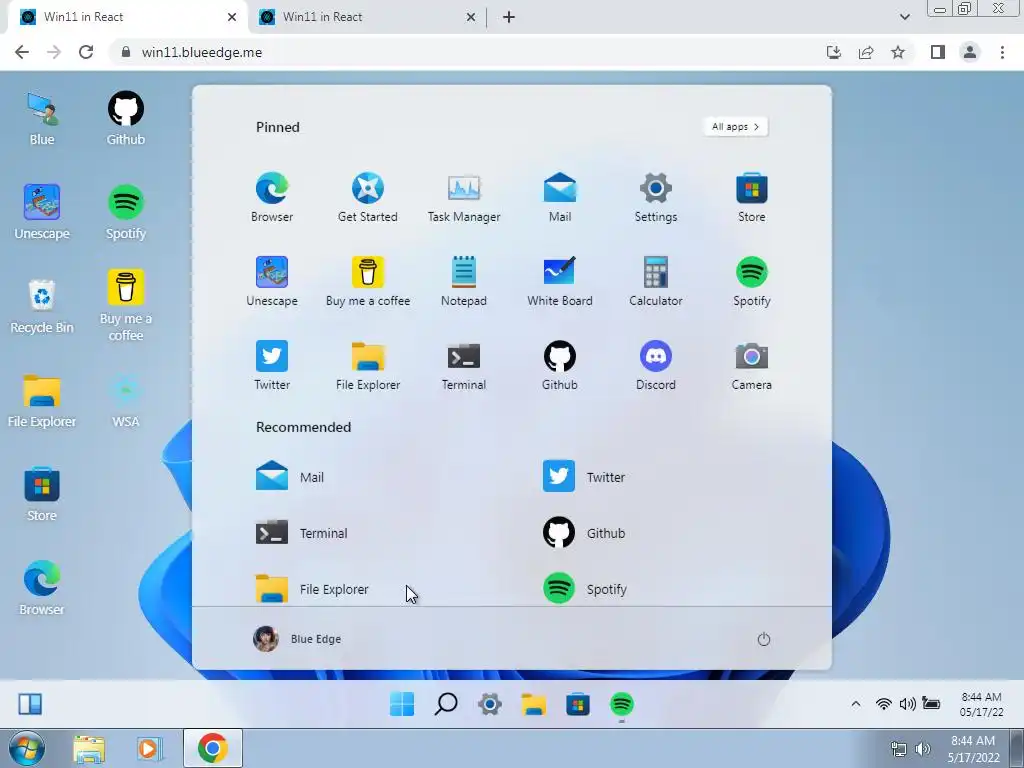Open Chrome three-dot menu
Image resolution: width=1024 pixels, height=768 pixels.
[1002, 52]
